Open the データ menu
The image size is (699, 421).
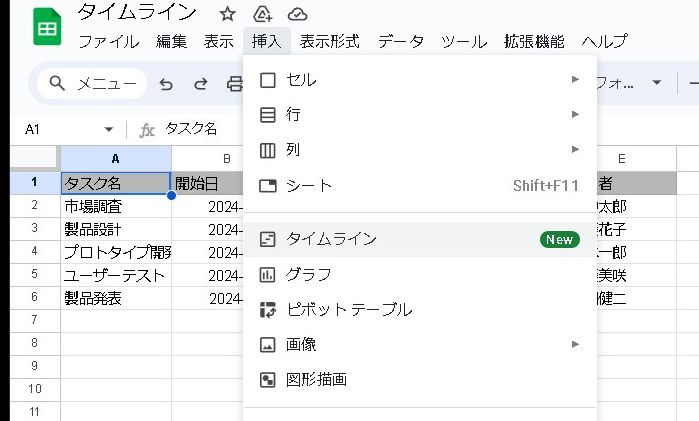pyautogui.click(x=401, y=41)
